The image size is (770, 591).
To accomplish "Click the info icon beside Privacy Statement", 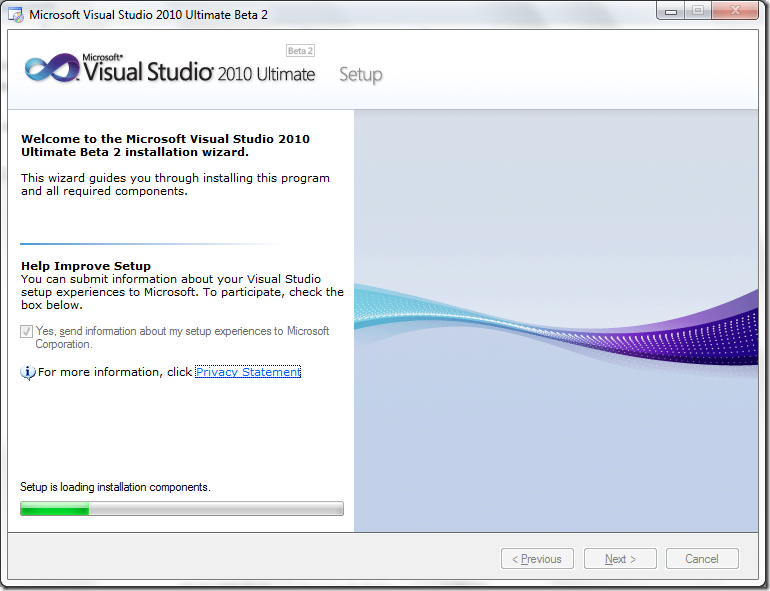I will 28,372.
